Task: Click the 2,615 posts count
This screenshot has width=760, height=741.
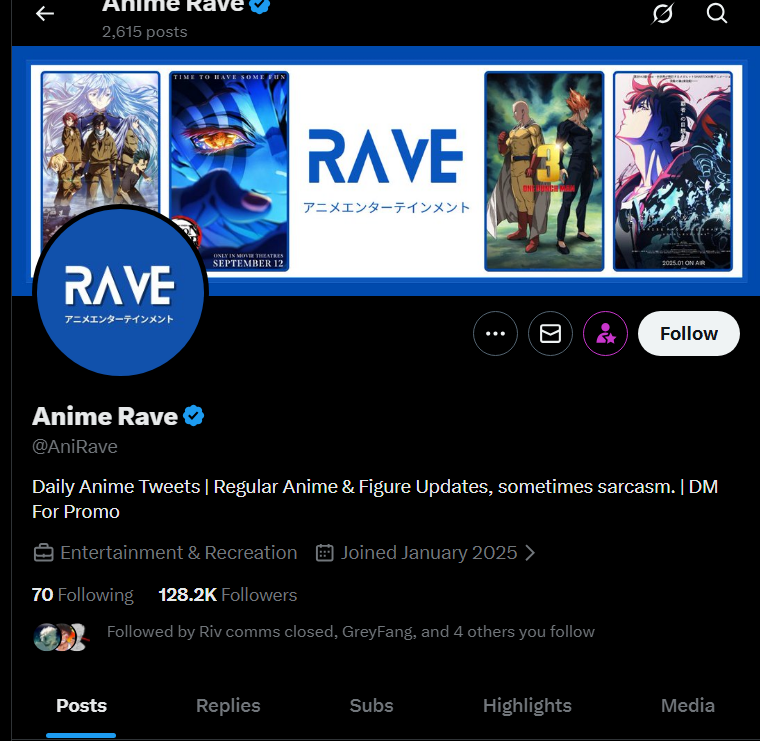Action: (x=144, y=32)
